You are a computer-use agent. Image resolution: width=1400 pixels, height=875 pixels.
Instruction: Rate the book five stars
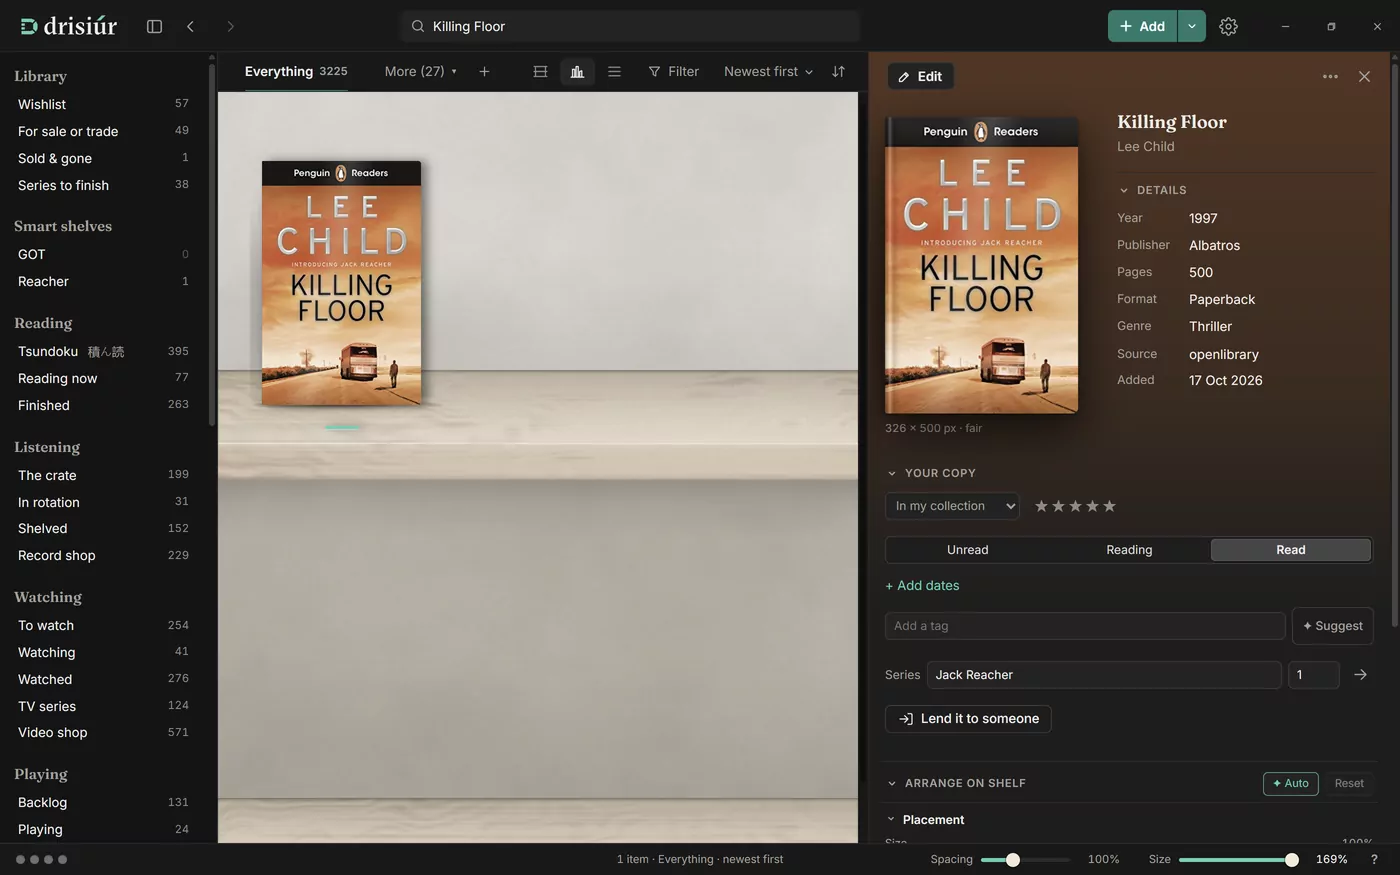(x=1109, y=506)
